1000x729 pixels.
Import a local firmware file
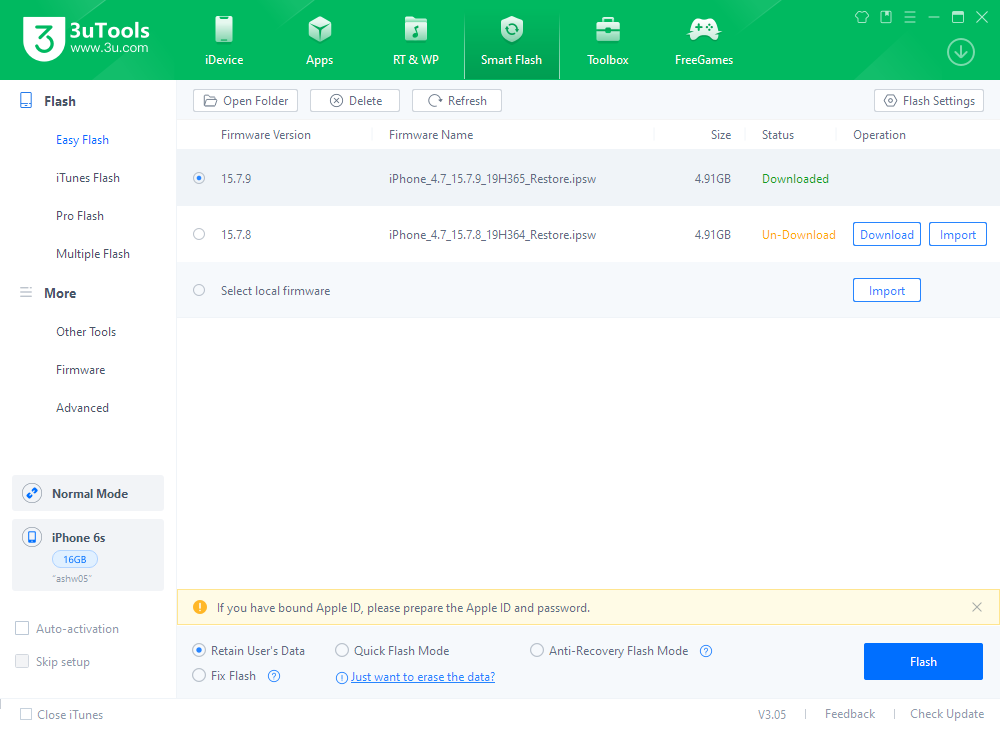click(x=886, y=291)
